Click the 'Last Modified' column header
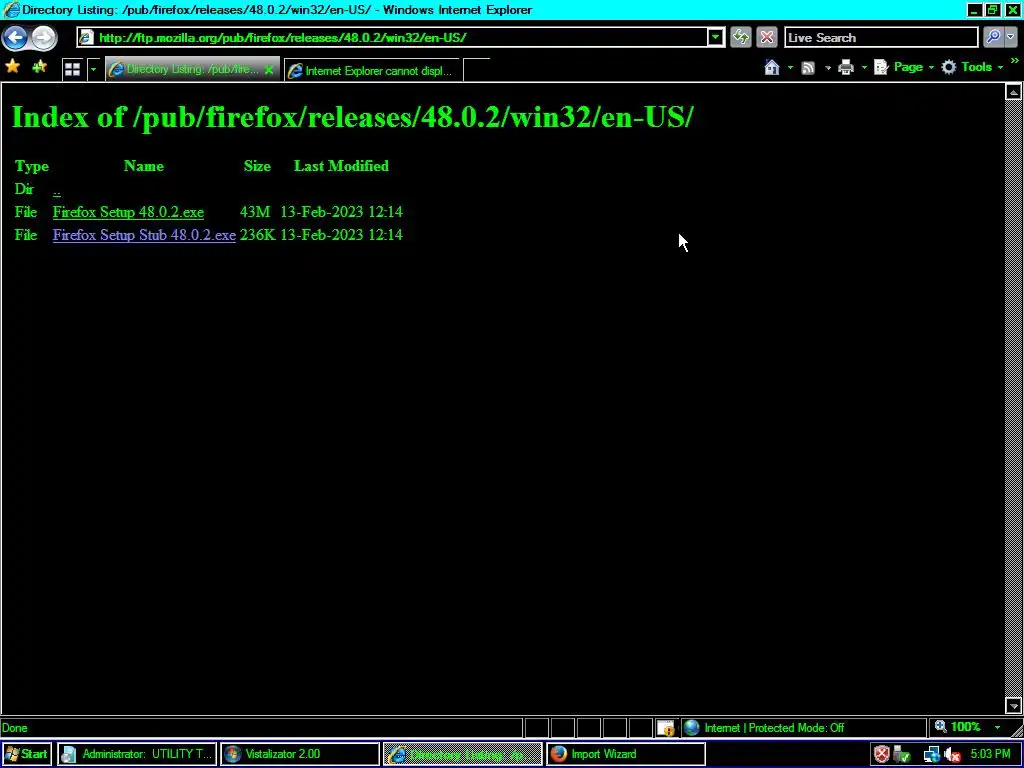The width and height of the screenshot is (1024, 768). (x=341, y=166)
